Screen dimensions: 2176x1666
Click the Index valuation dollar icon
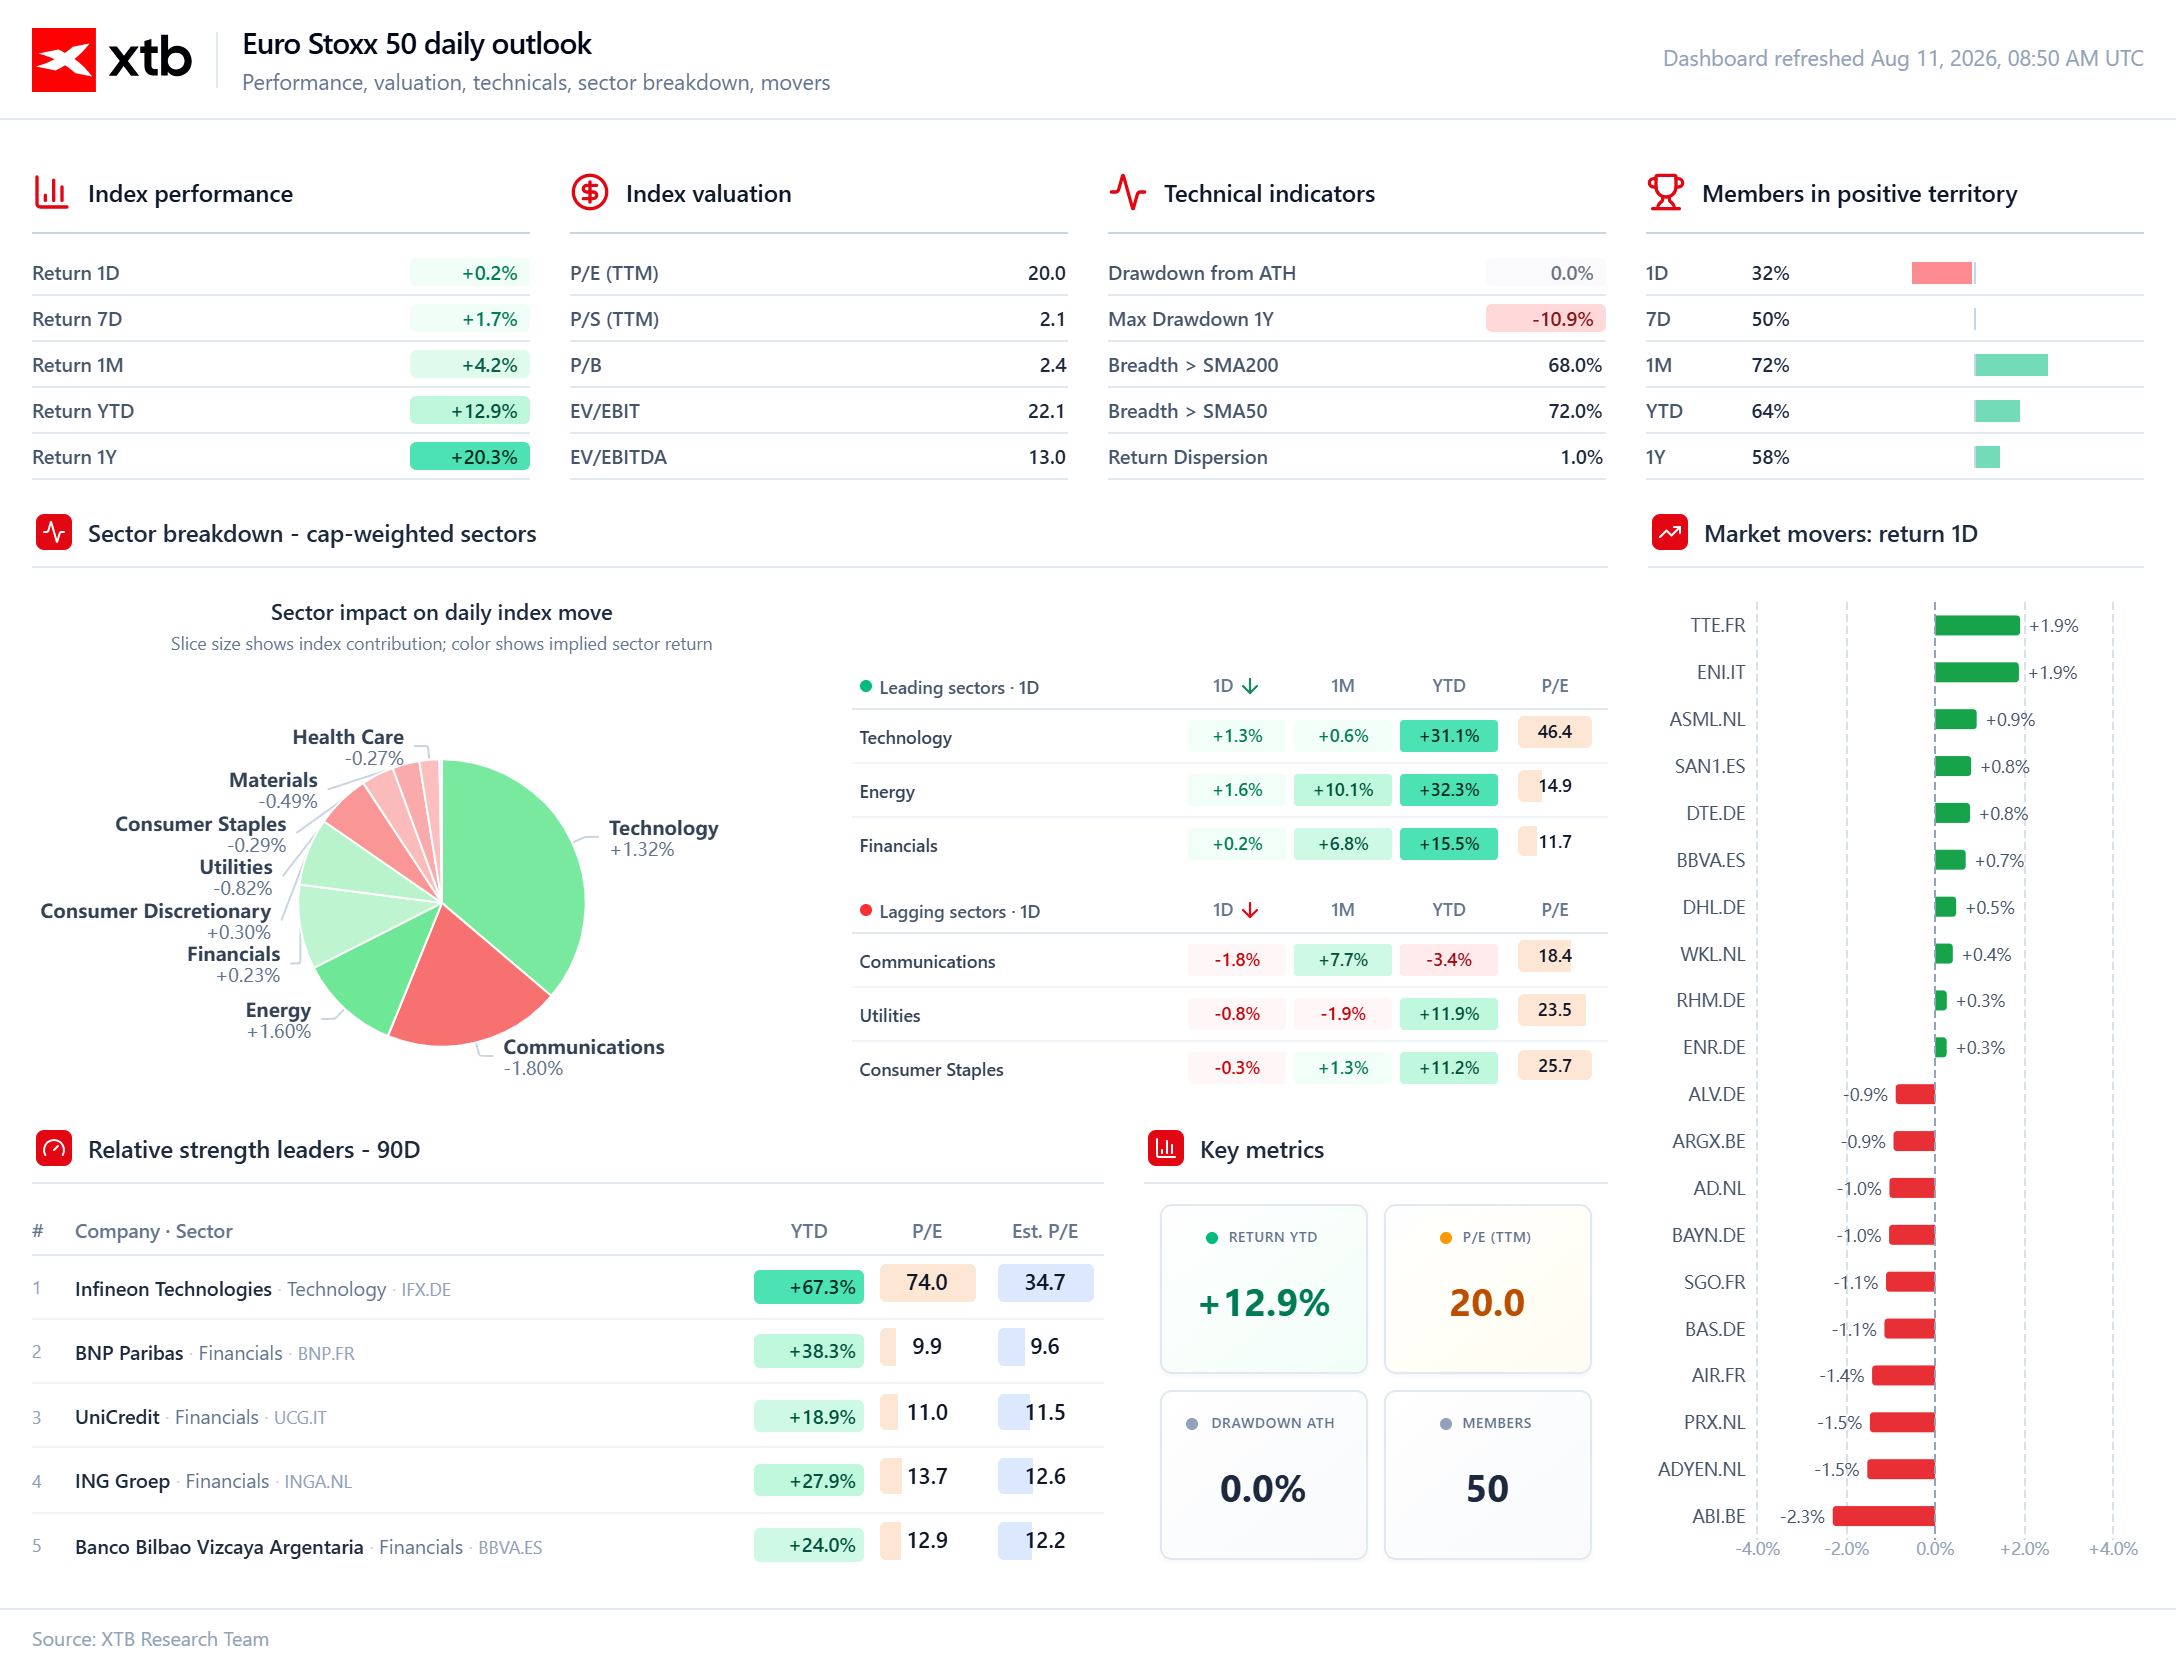[590, 193]
